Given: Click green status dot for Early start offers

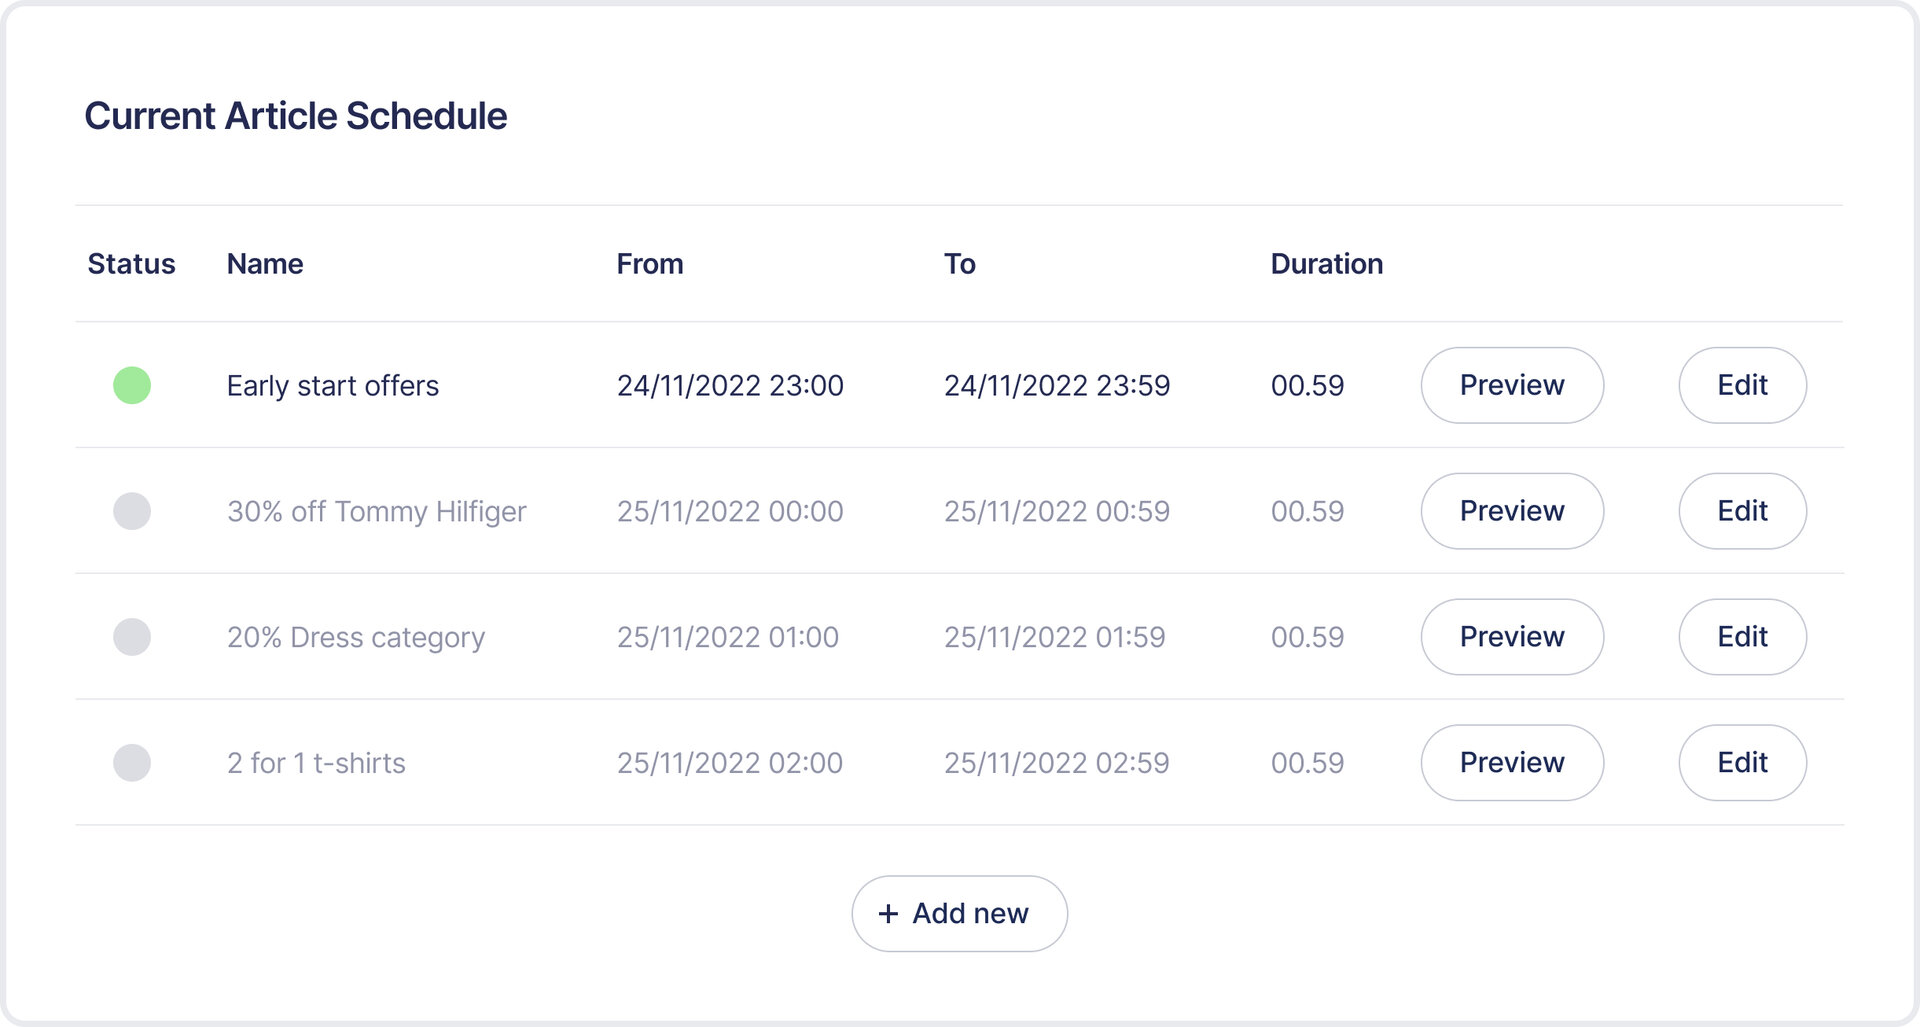Looking at the screenshot, I should point(132,385).
